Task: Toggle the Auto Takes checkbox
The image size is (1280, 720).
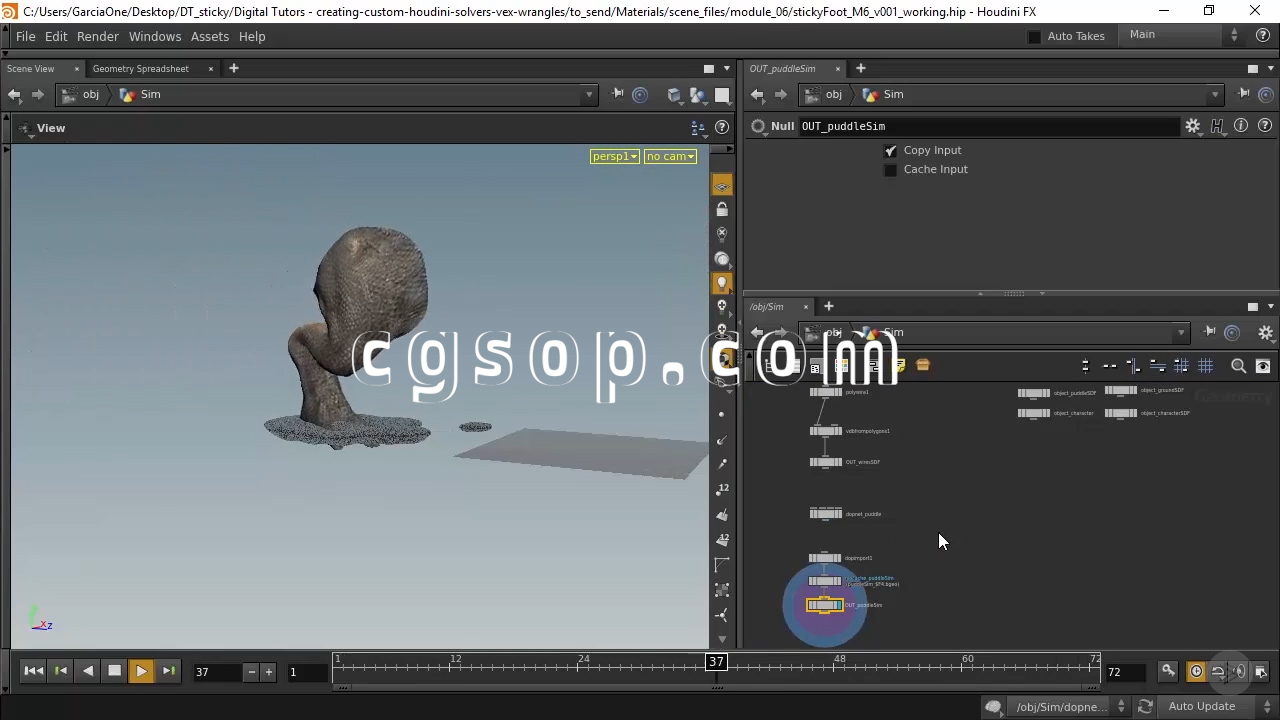Action: tap(1034, 36)
